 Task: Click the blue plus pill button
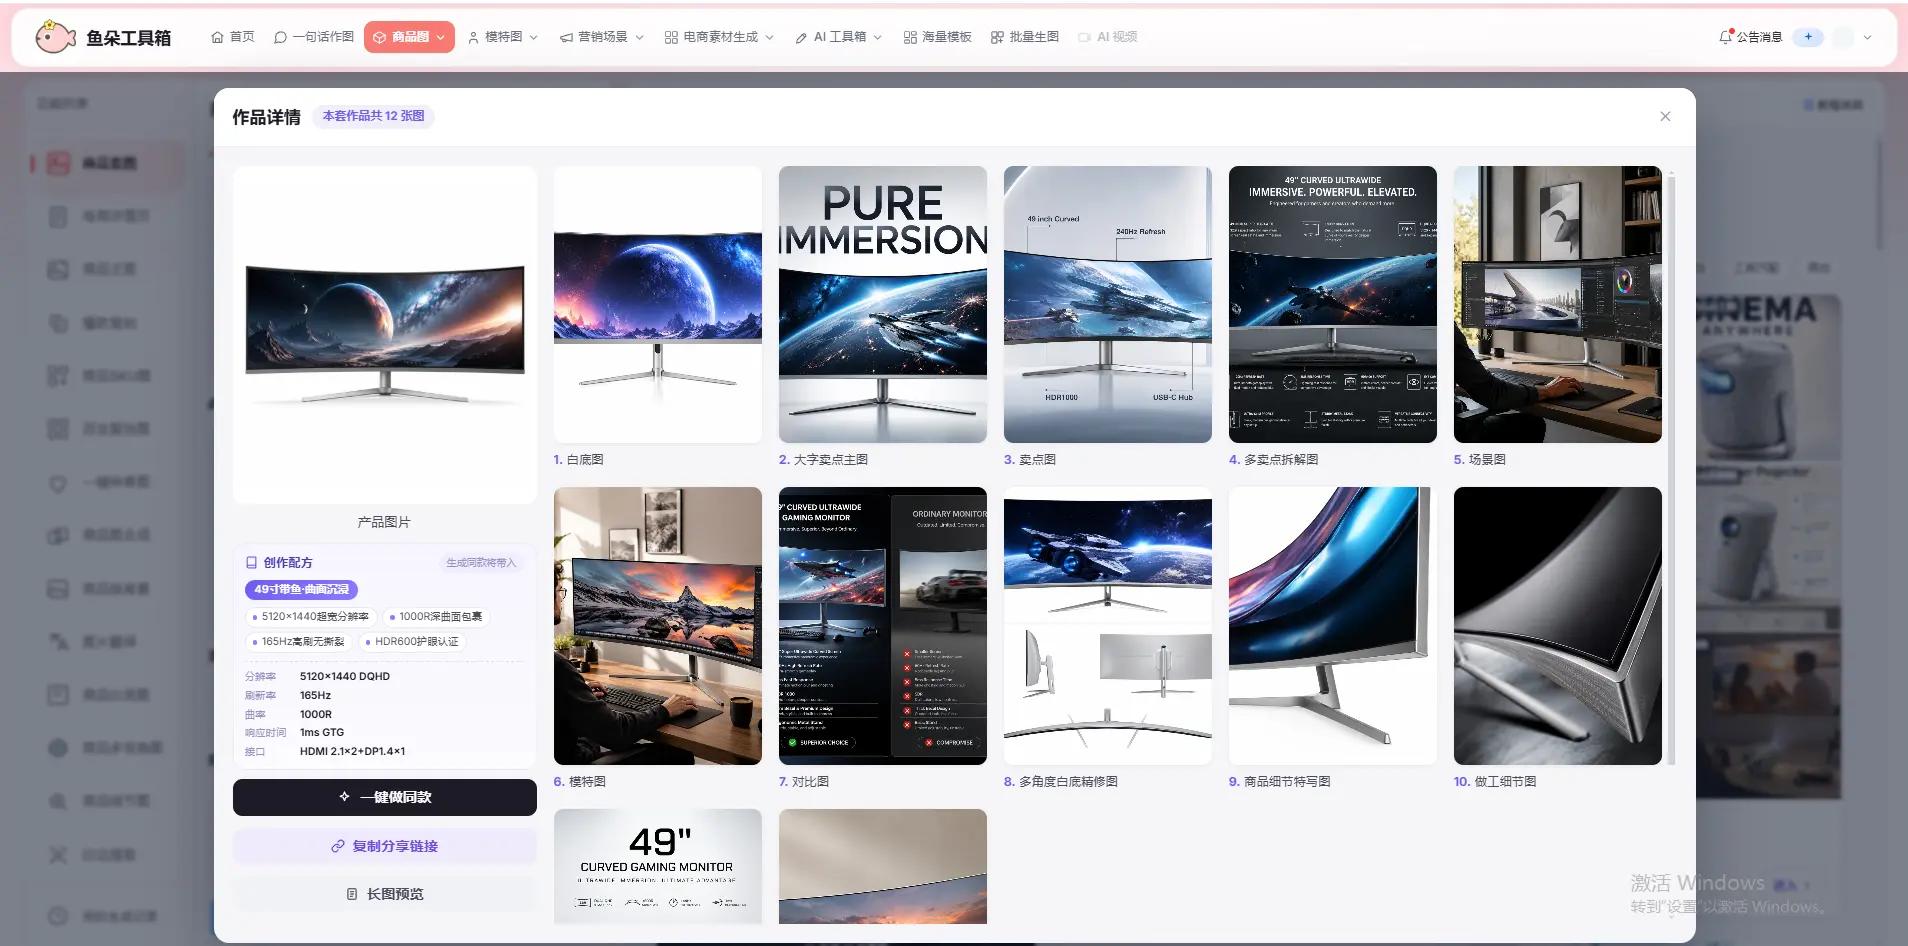tap(1808, 37)
